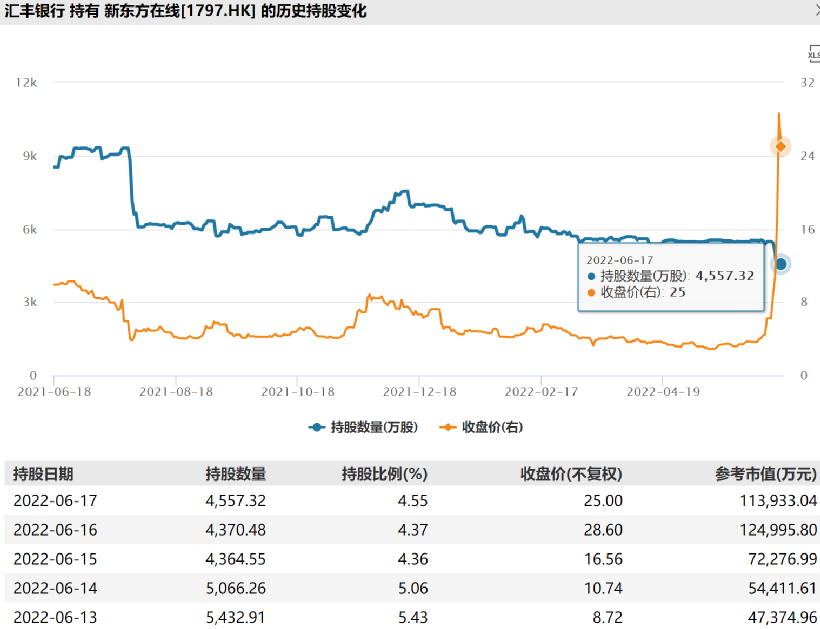Viewport: 820px width, 629px height.
Task: Click the orange diamond closing-price marker on the chart
Action: pos(780,146)
